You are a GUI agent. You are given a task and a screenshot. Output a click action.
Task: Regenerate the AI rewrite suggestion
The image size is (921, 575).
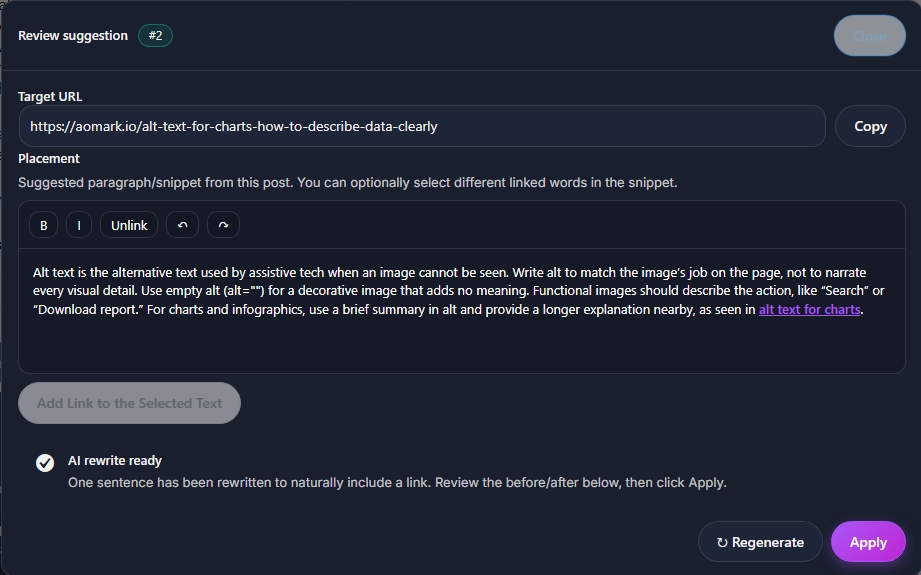(x=760, y=542)
